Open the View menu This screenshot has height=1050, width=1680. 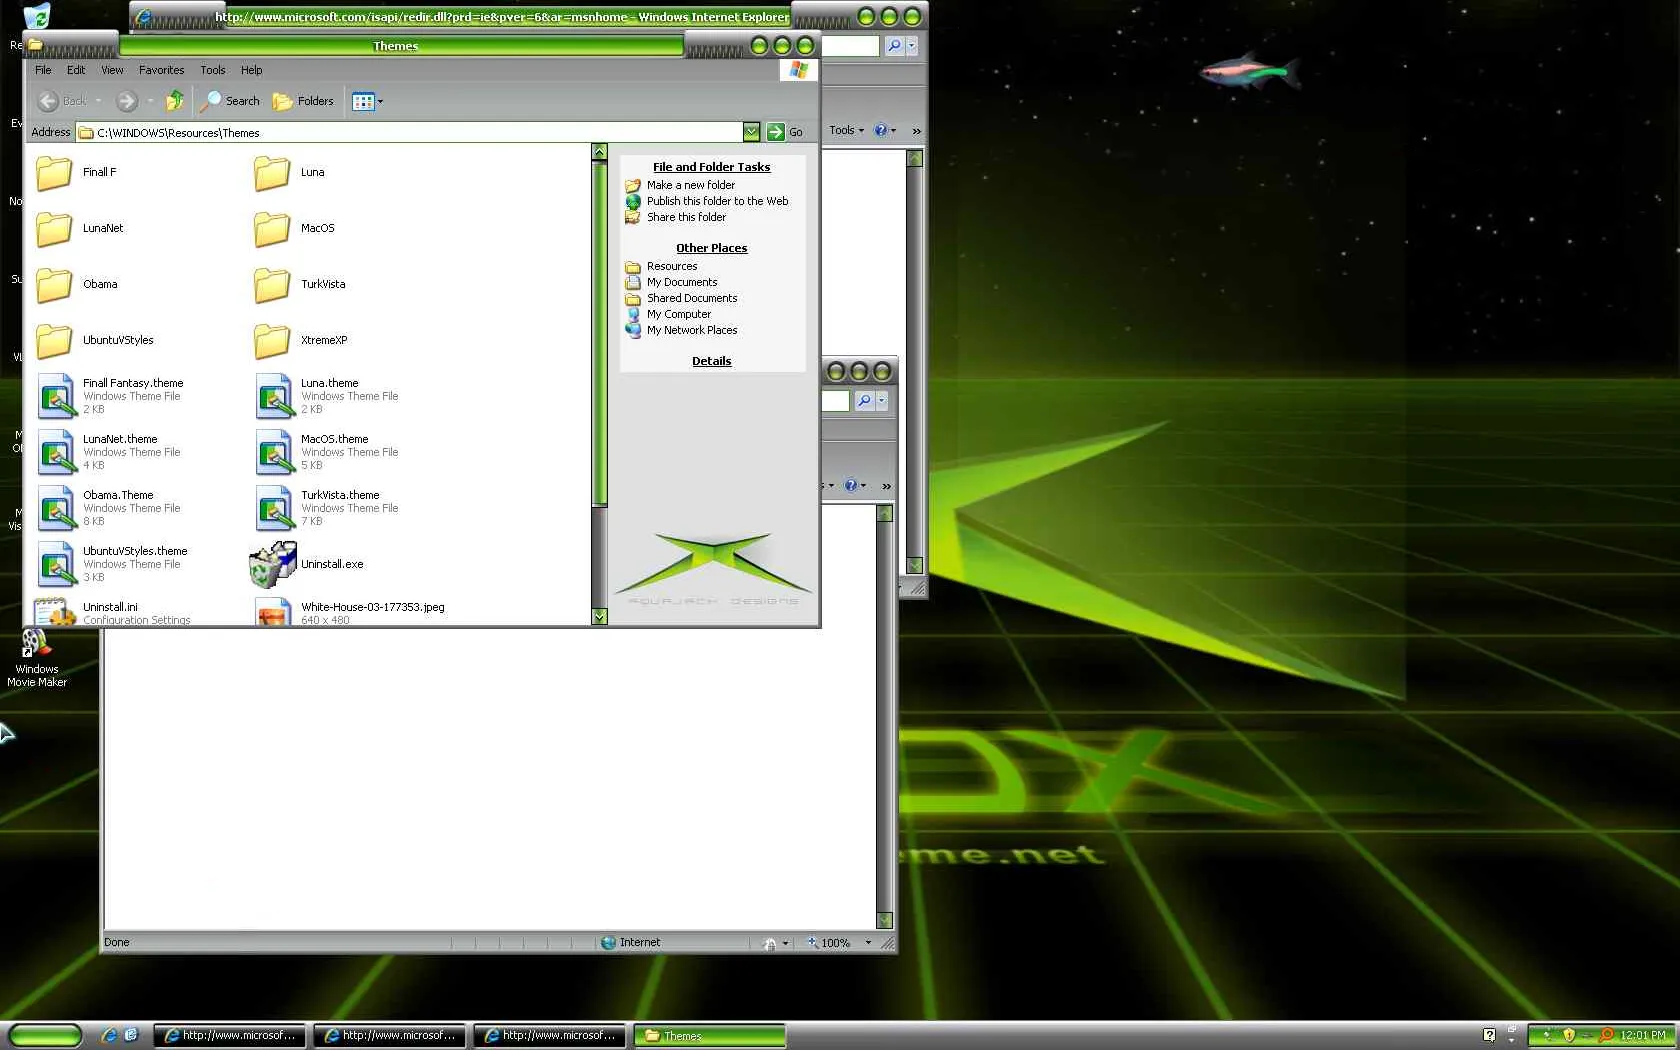click(x=112, y=70)
